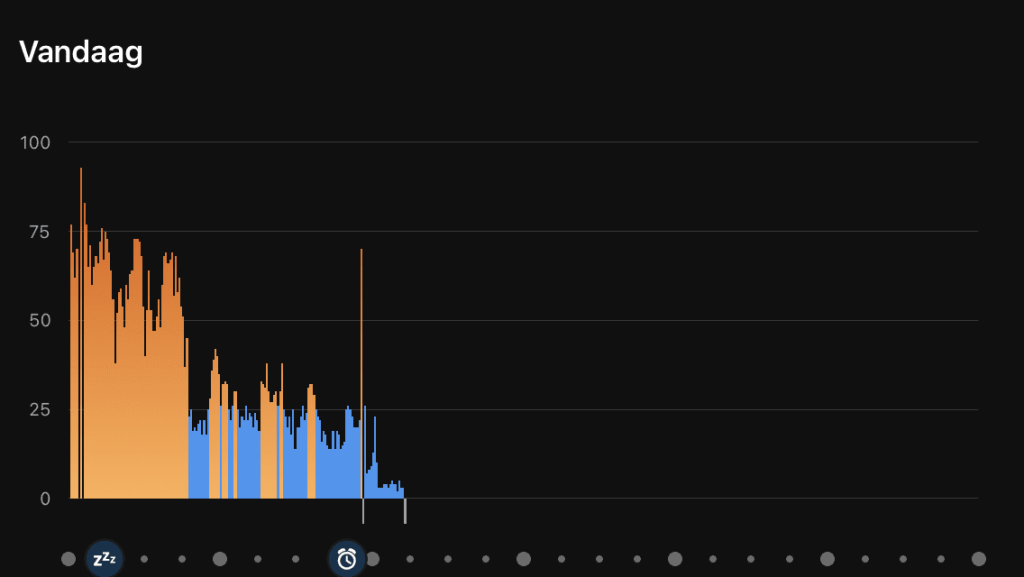Click the sleep zzz icon on timeline
The image size is (1024, 577).
[105, 559]
